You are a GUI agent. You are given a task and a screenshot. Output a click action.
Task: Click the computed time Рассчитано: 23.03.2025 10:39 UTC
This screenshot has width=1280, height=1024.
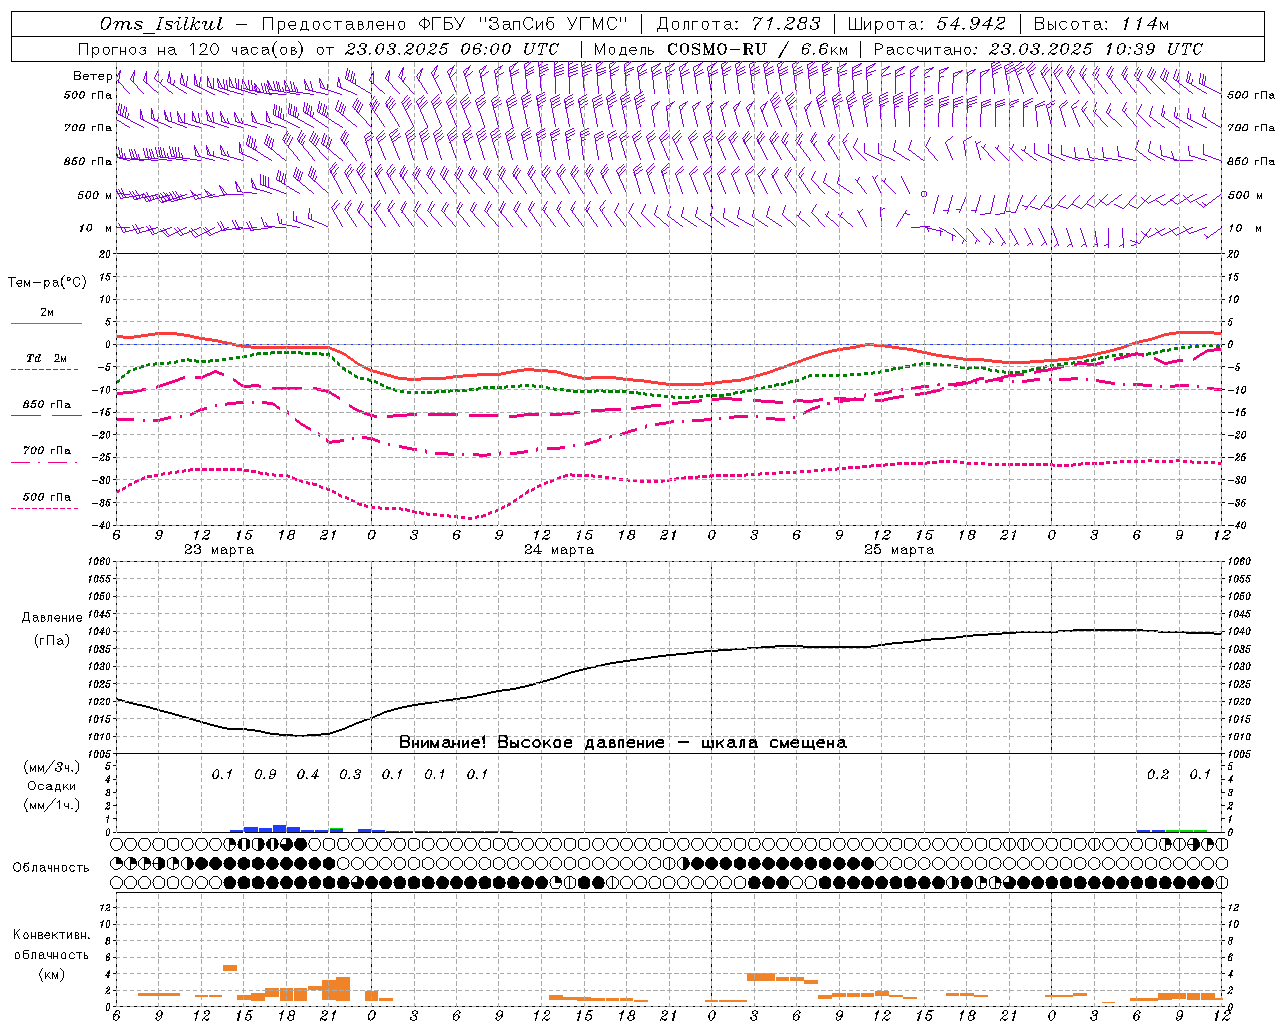pos(1038,49)
